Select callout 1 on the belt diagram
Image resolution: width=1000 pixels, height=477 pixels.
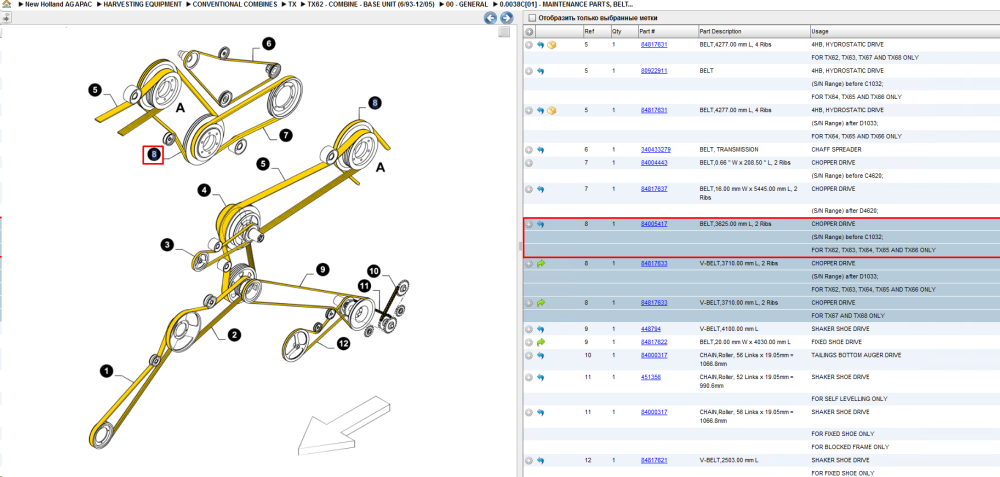[x=107, y=369]
